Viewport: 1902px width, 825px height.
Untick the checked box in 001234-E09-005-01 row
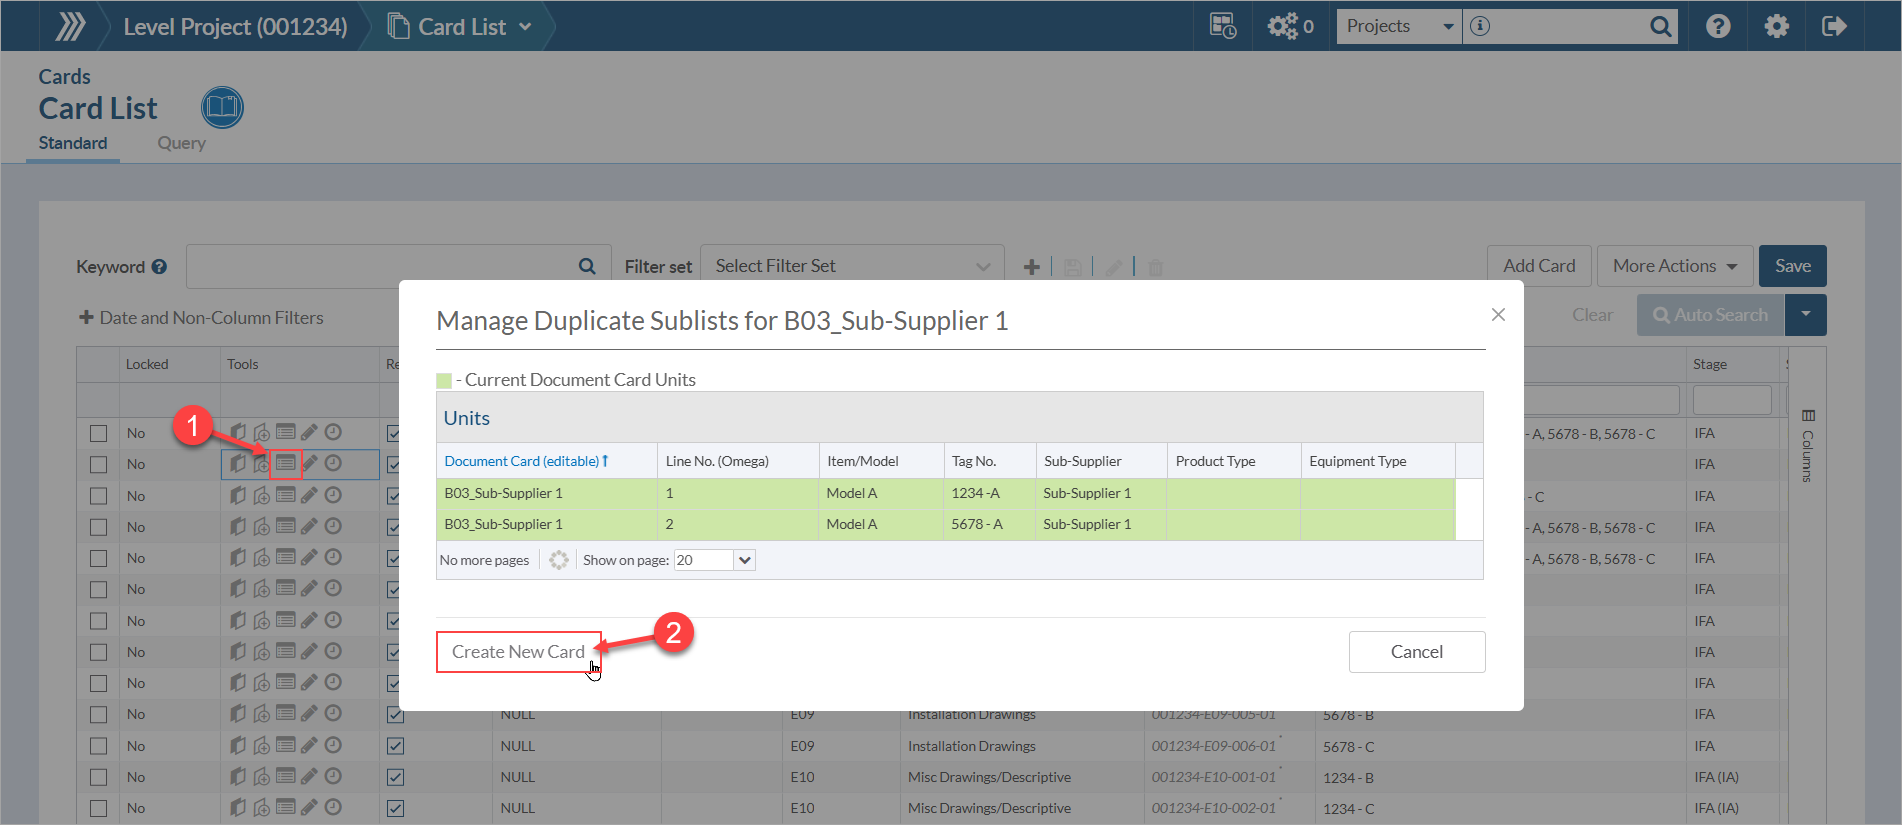click(396, 715)
